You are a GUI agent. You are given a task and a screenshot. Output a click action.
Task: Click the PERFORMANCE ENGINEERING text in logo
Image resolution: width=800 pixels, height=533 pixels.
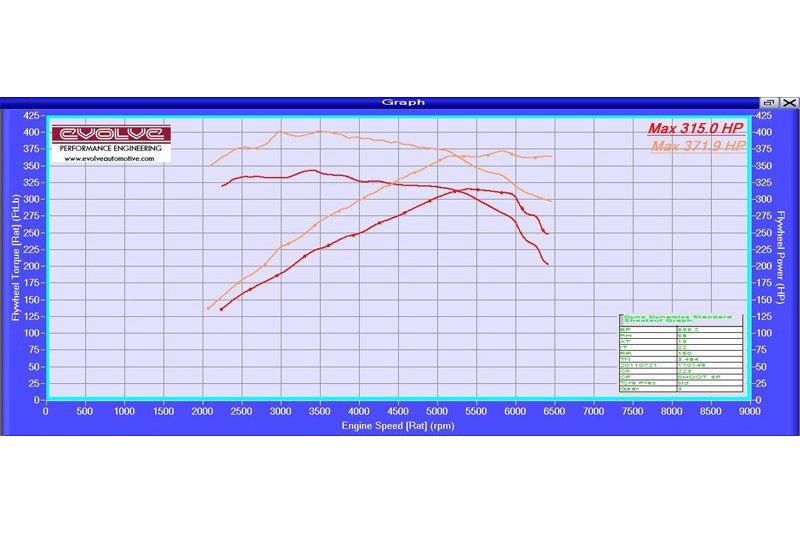point(111,148)
